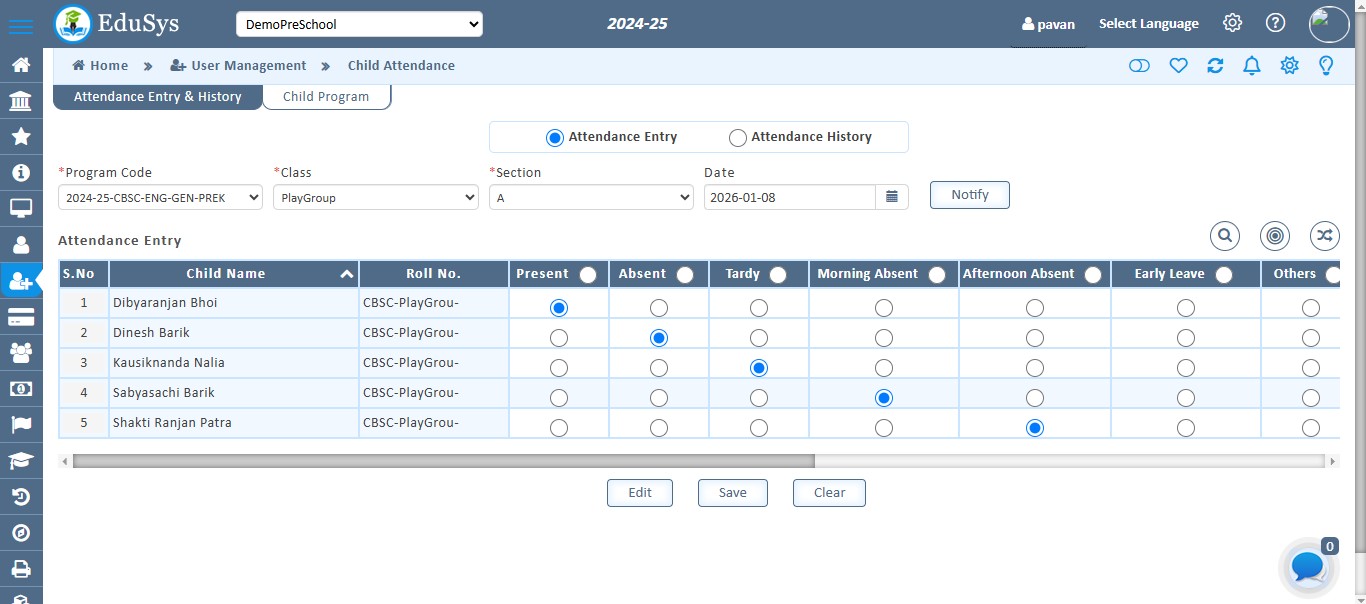Viewport: 1366px width, 604px height.
Task: Open the chat bubble at bottom right
Action: 1306,567
